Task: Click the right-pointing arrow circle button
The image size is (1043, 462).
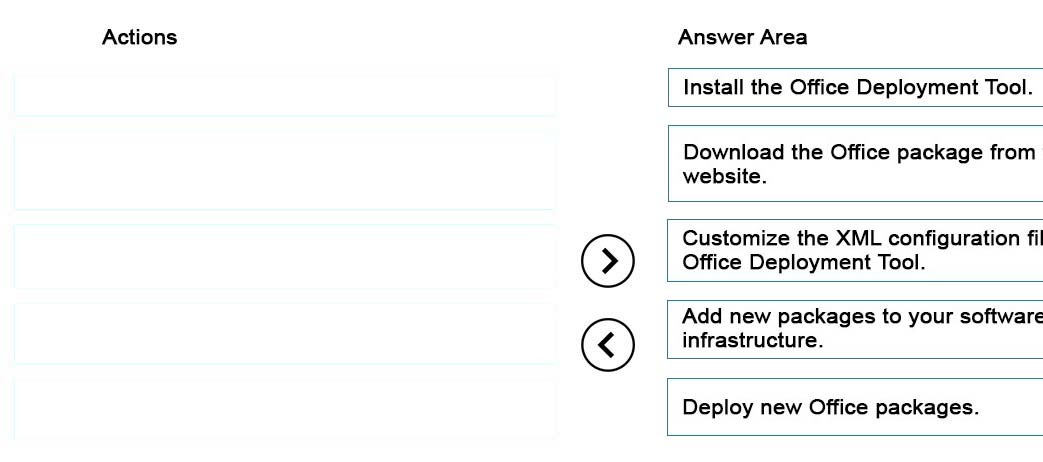Action: [607, 261]
